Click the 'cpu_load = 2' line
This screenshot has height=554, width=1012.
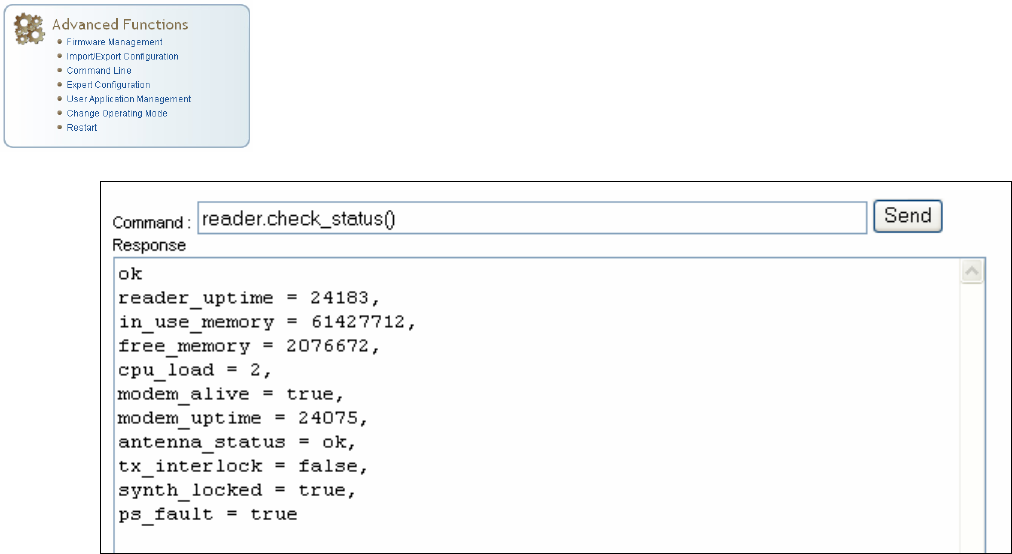click(195, 369)
